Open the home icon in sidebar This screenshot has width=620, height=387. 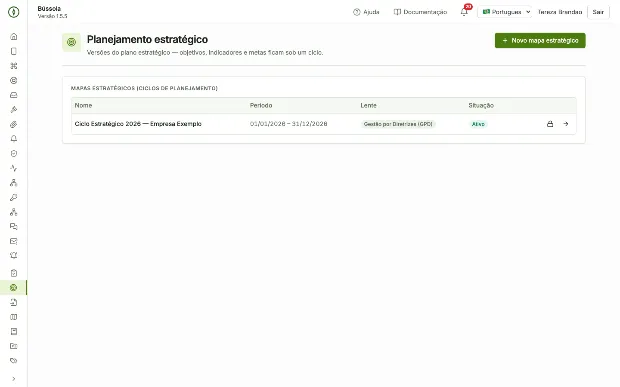pyautogui.click(x=13, y=36)
